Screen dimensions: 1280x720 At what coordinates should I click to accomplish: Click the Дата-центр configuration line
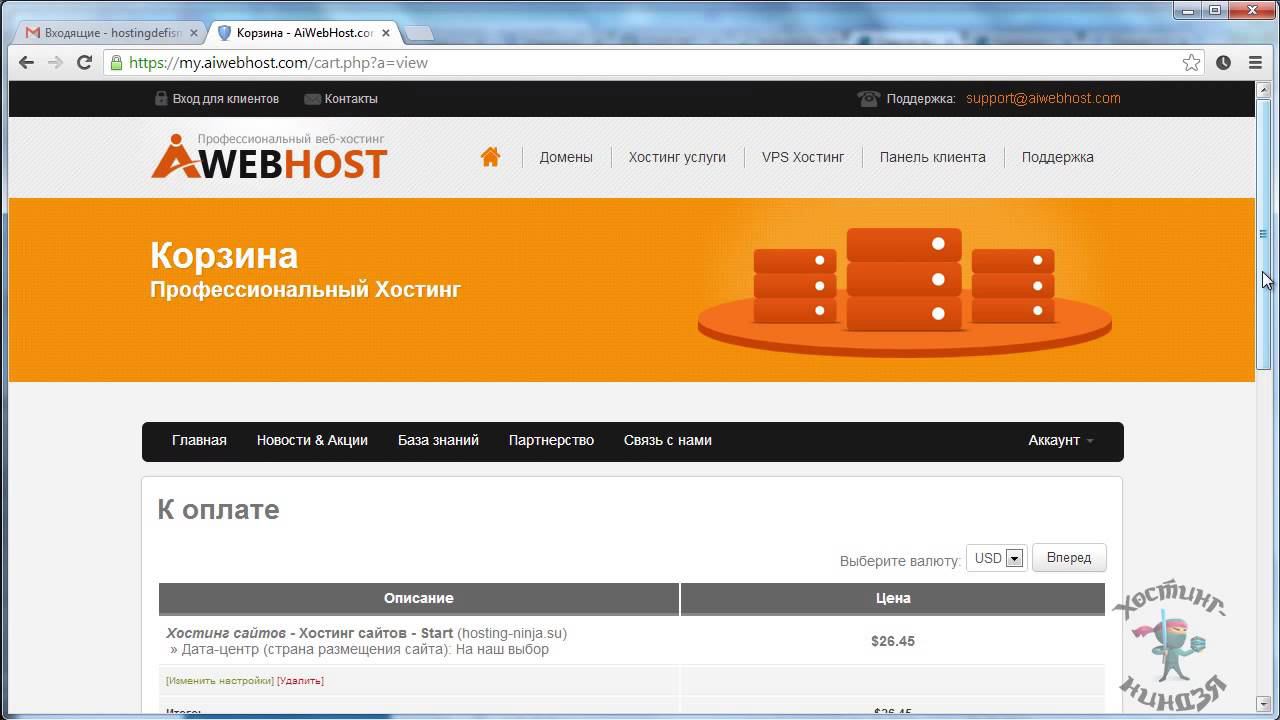359,649
